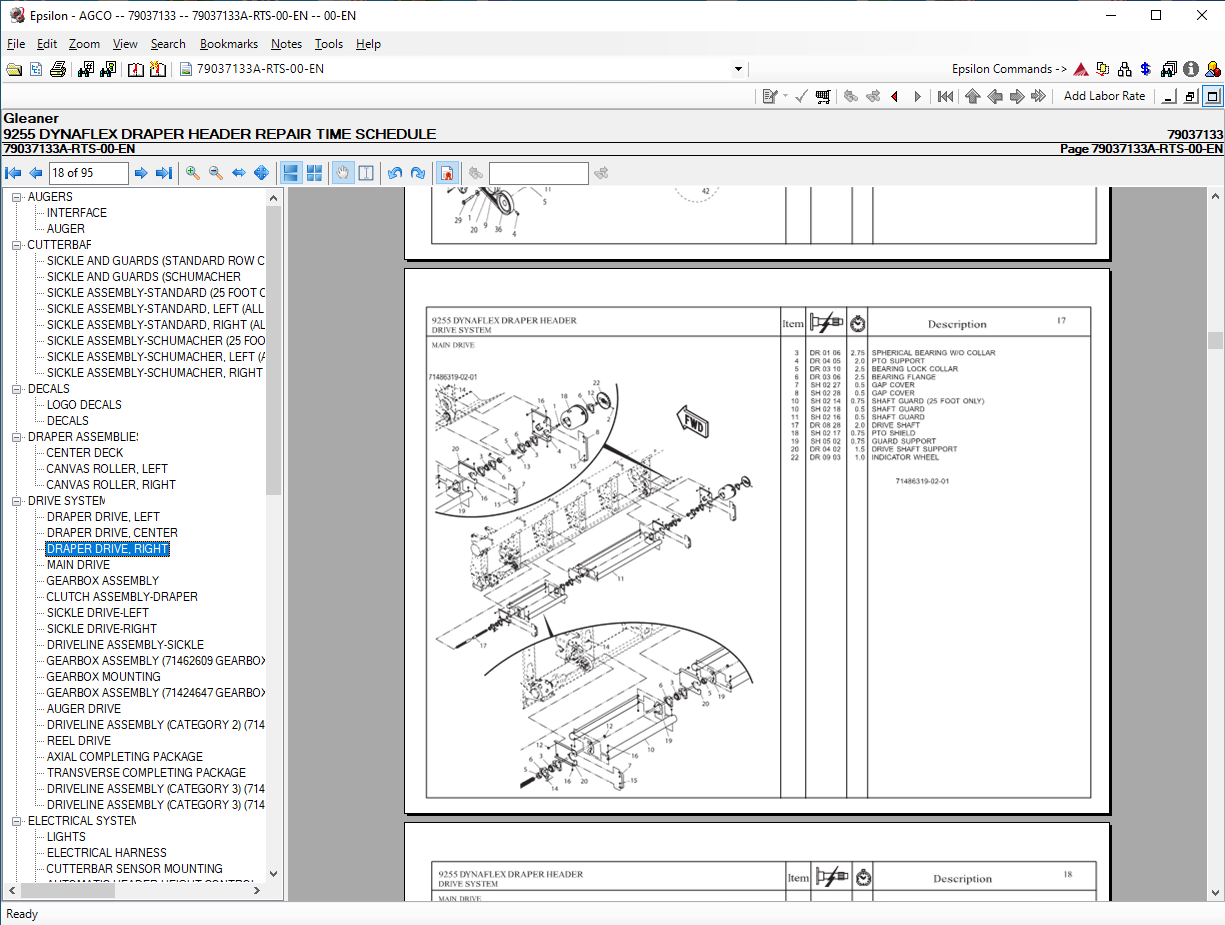This screenshot has height=925, width=1225.
Task: Open the document selector dropdown arrow
Action: [739, 69]
